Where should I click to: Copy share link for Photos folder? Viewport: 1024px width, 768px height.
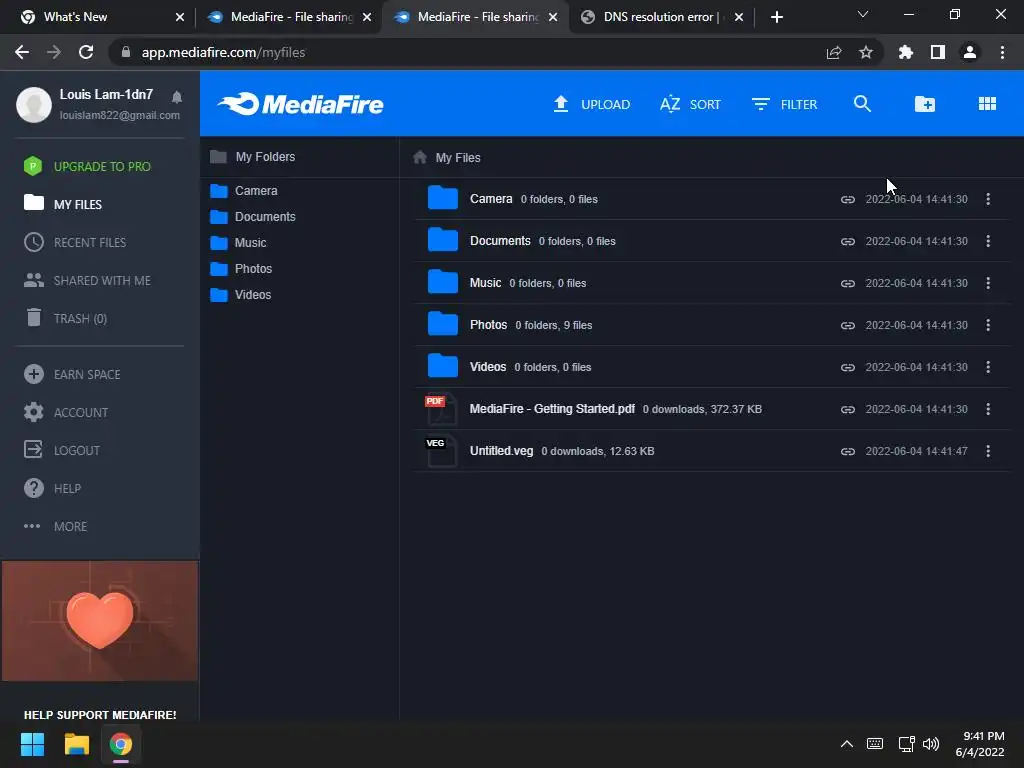pyautogui.click(x=848, y=325)
